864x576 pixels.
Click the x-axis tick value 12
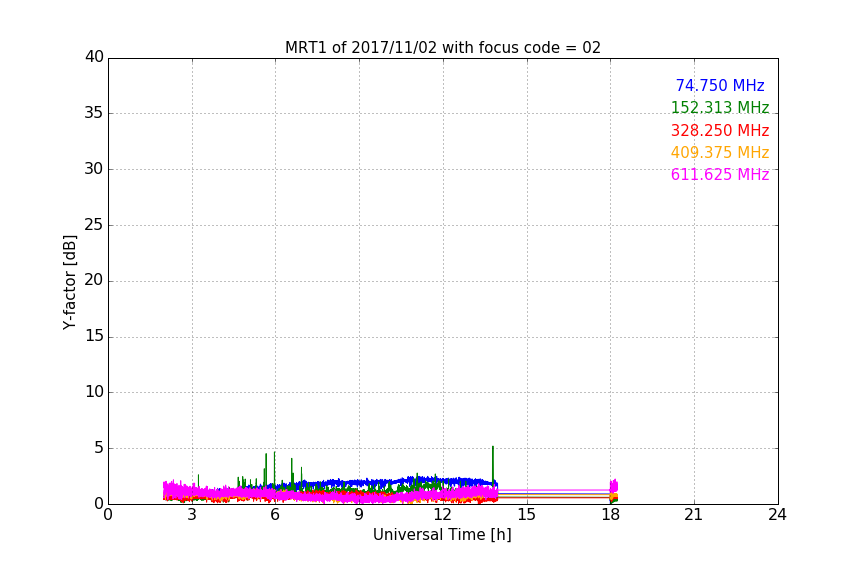point(442,515)
